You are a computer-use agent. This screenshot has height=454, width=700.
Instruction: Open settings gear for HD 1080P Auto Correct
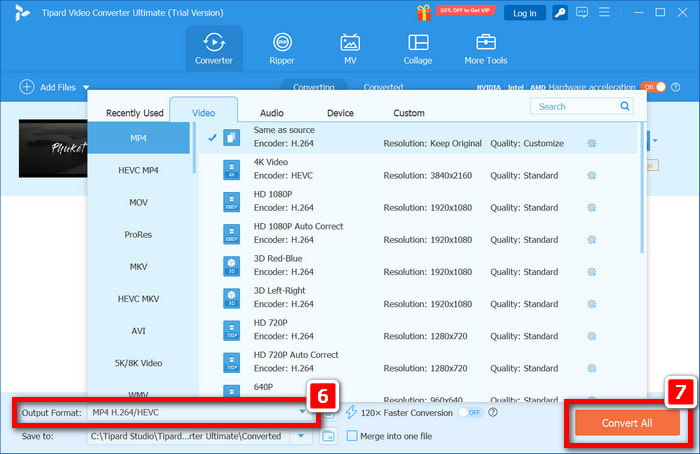point(592,240)
